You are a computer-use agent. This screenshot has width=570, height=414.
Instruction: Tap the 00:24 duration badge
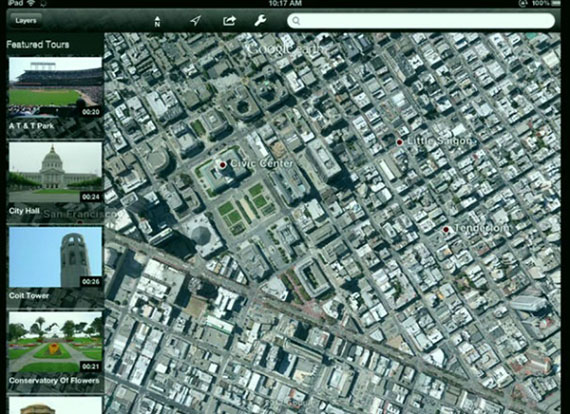pos(91,197)
